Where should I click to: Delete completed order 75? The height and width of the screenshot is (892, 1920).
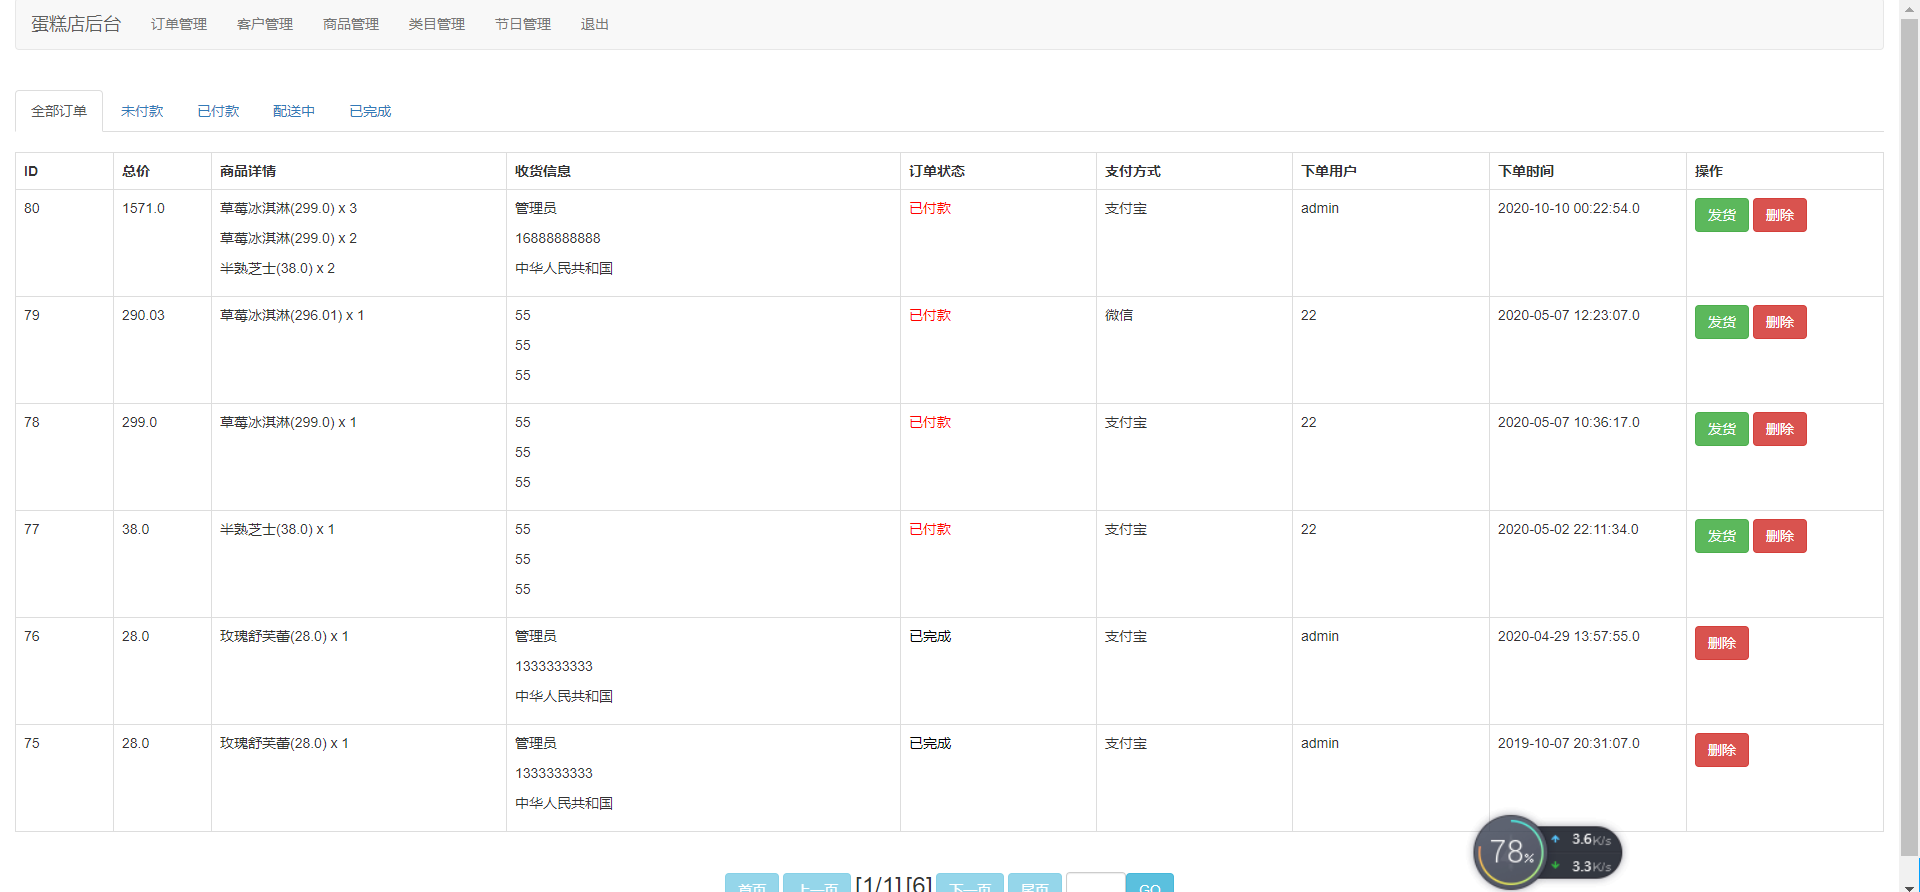pyautogui.click(x=1721, y=750)
